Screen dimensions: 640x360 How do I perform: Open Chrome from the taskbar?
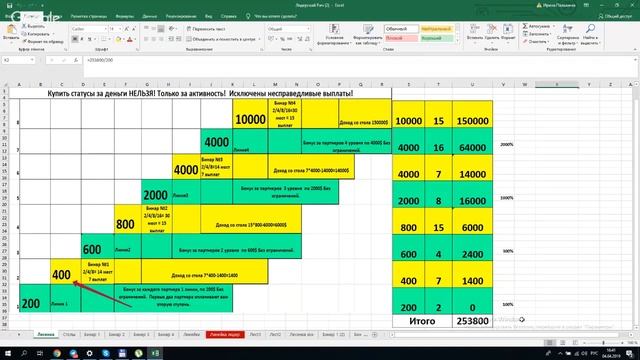pos(57,353)
